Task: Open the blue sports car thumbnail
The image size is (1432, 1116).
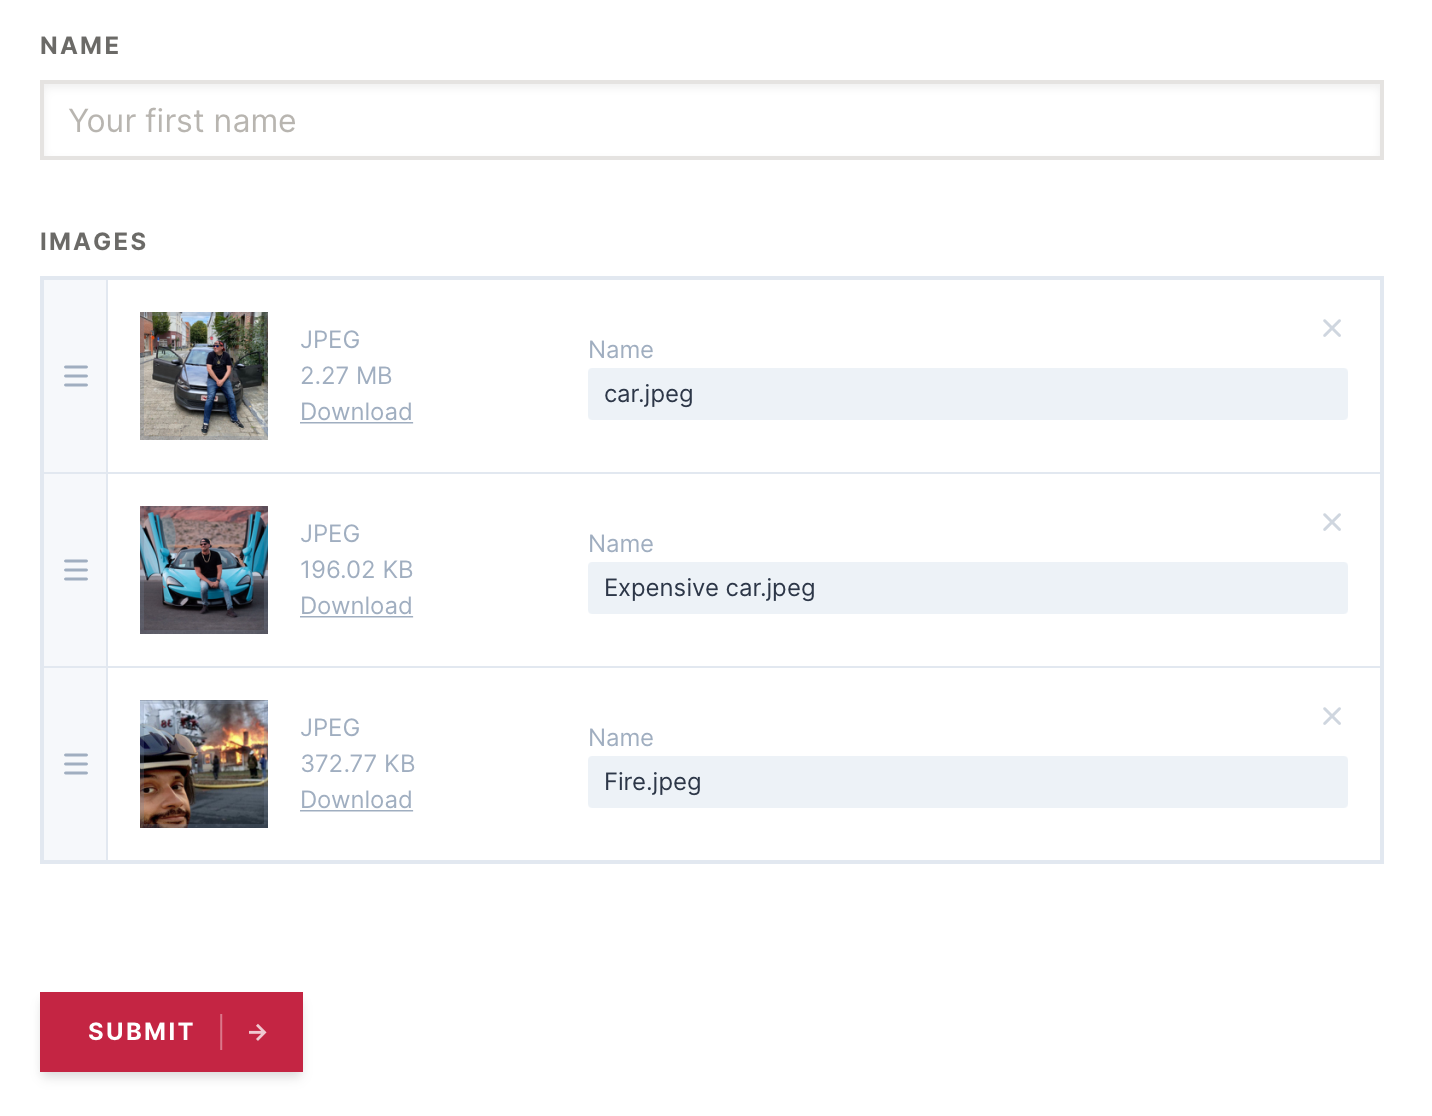Action: 203,569
